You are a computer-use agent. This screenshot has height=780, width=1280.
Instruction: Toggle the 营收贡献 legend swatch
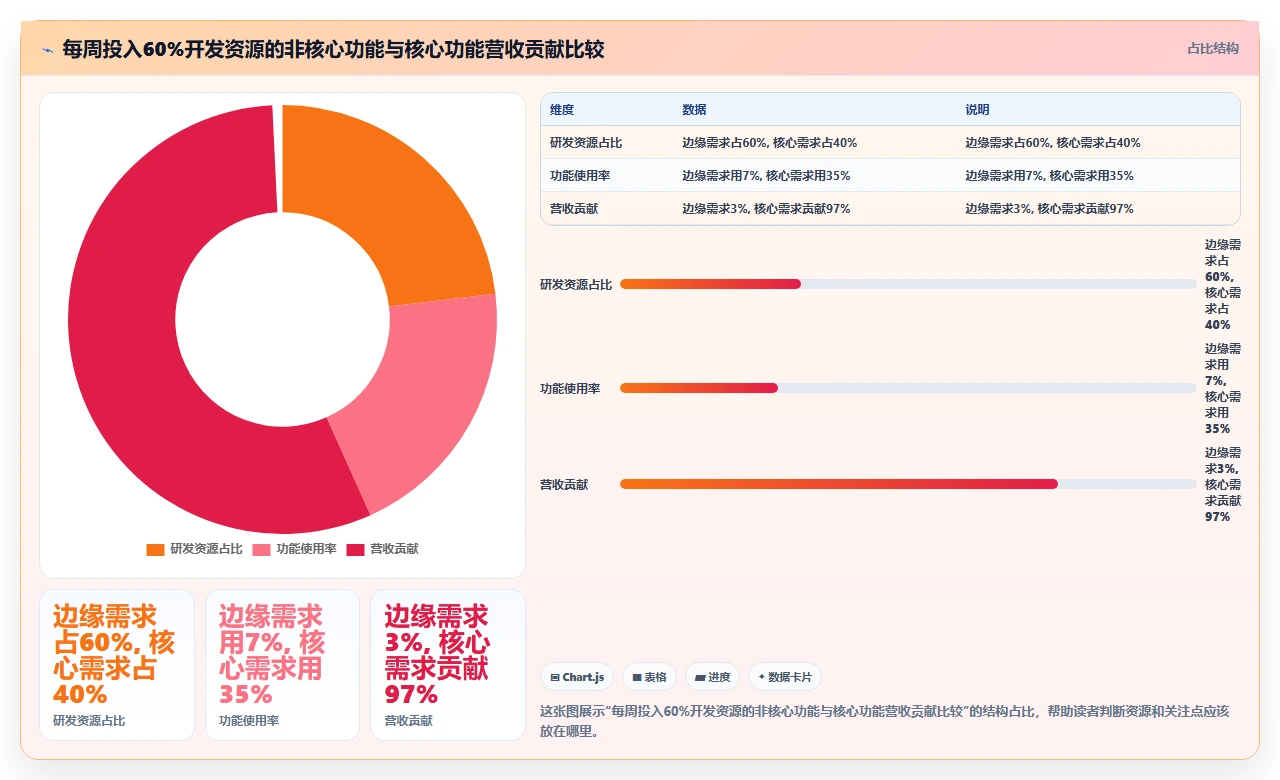click(x=355, y=549)
